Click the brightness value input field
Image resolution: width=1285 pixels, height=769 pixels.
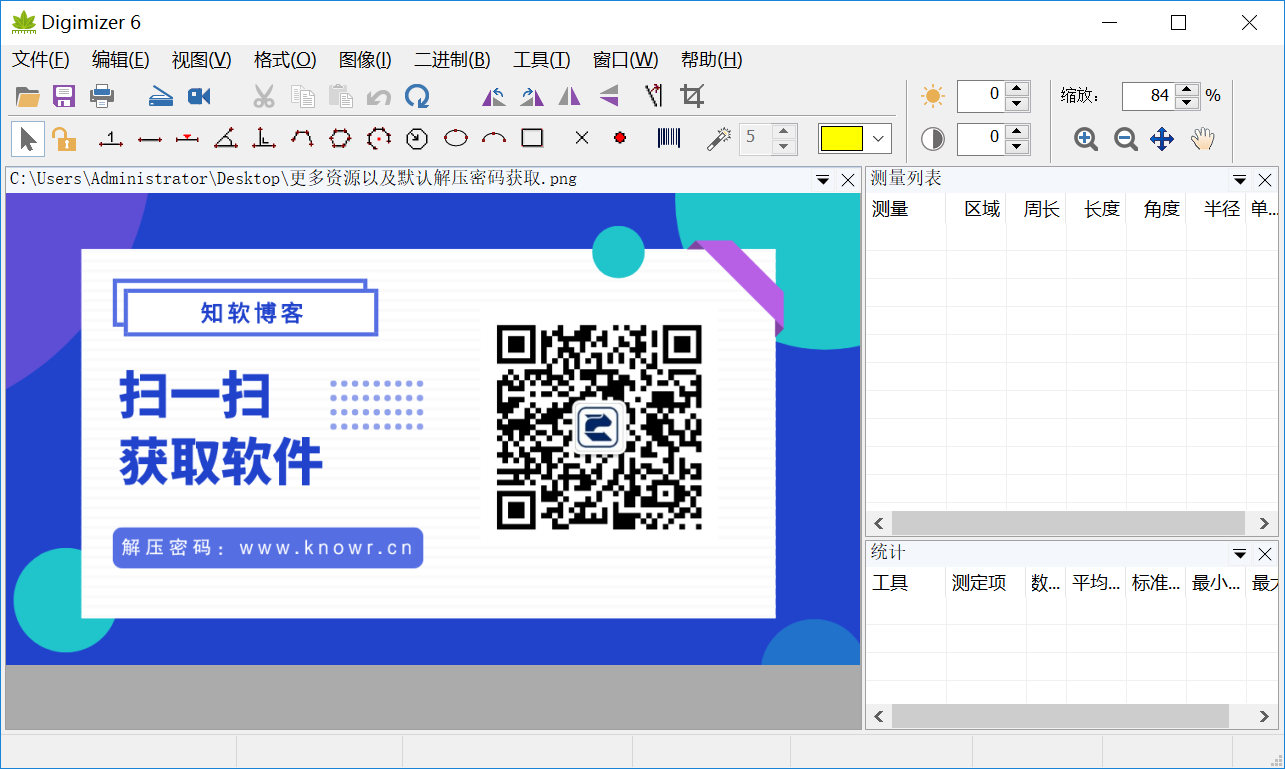[x=981, y=96]
